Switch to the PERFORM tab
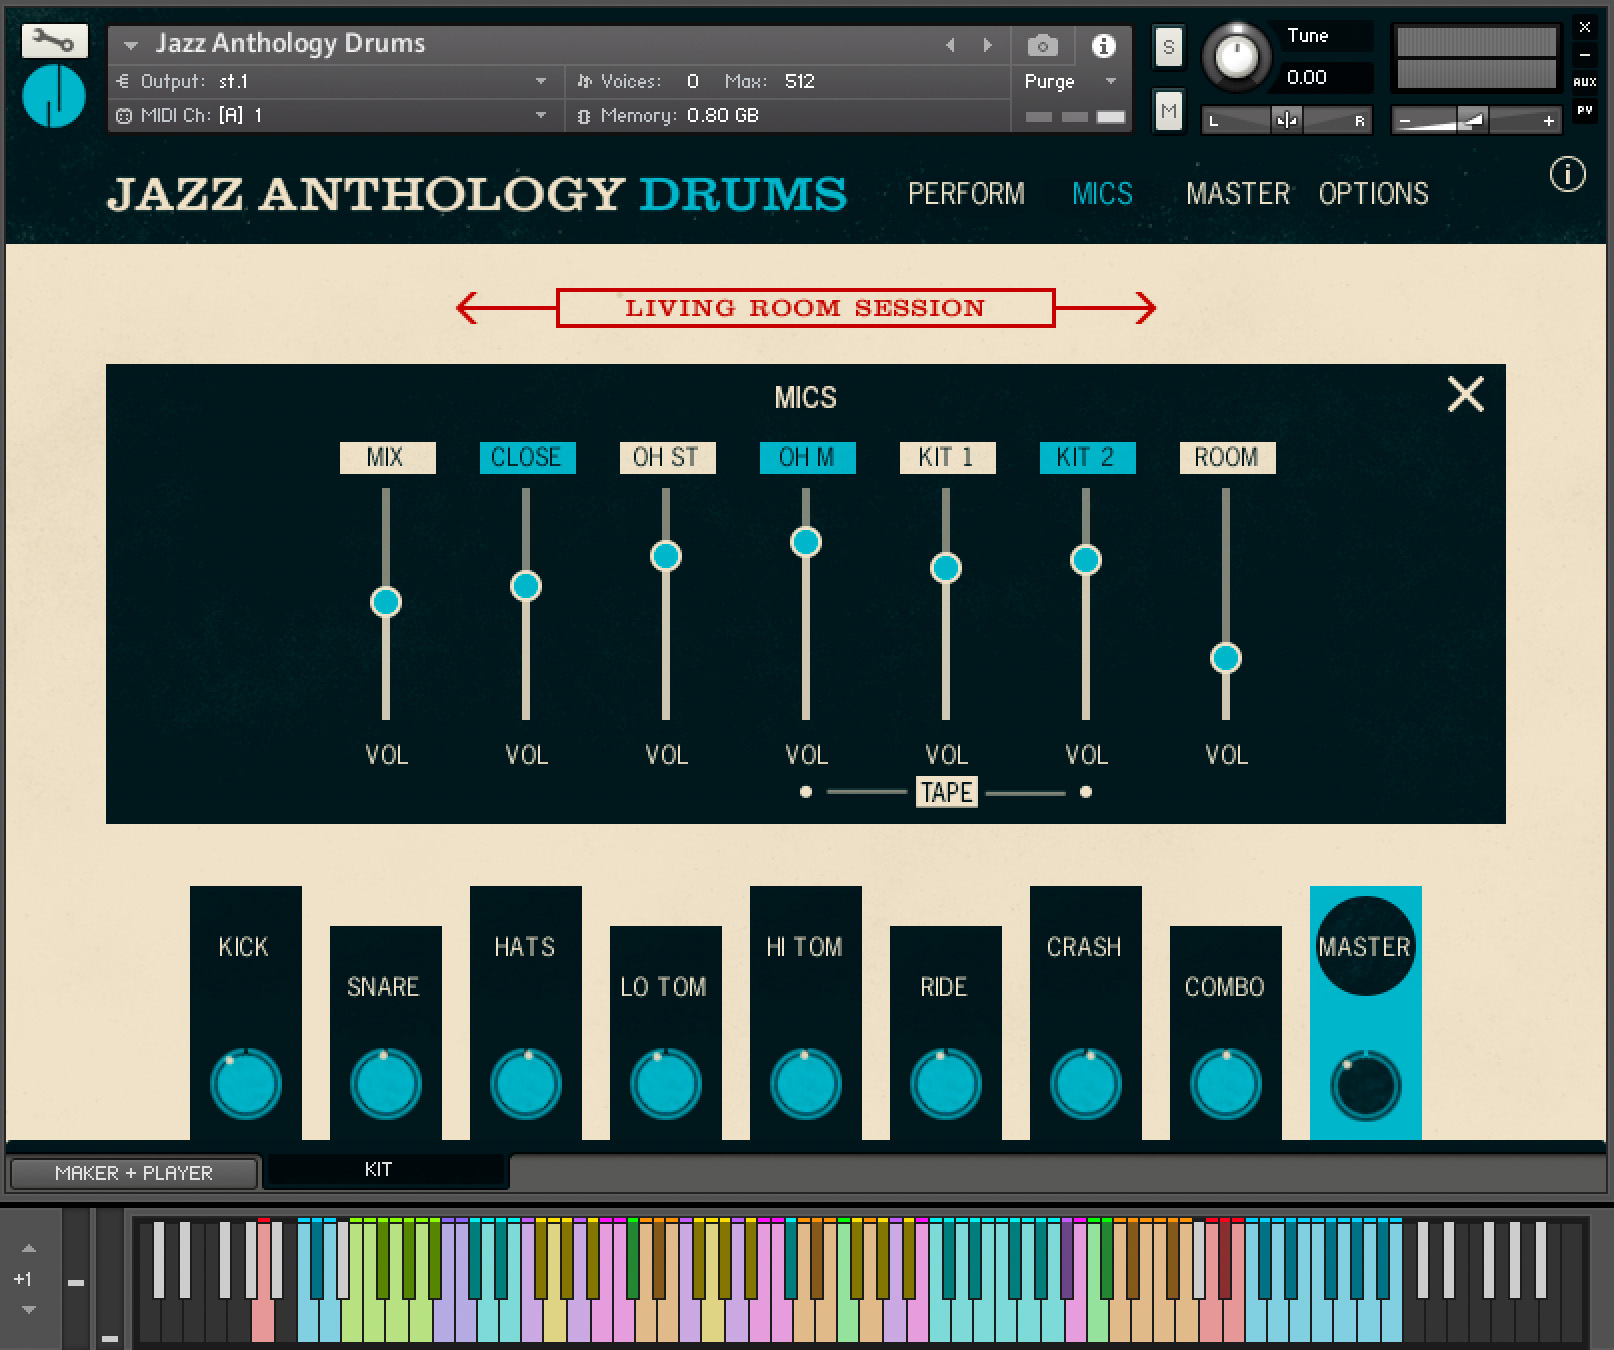 (x=966, y=193)
